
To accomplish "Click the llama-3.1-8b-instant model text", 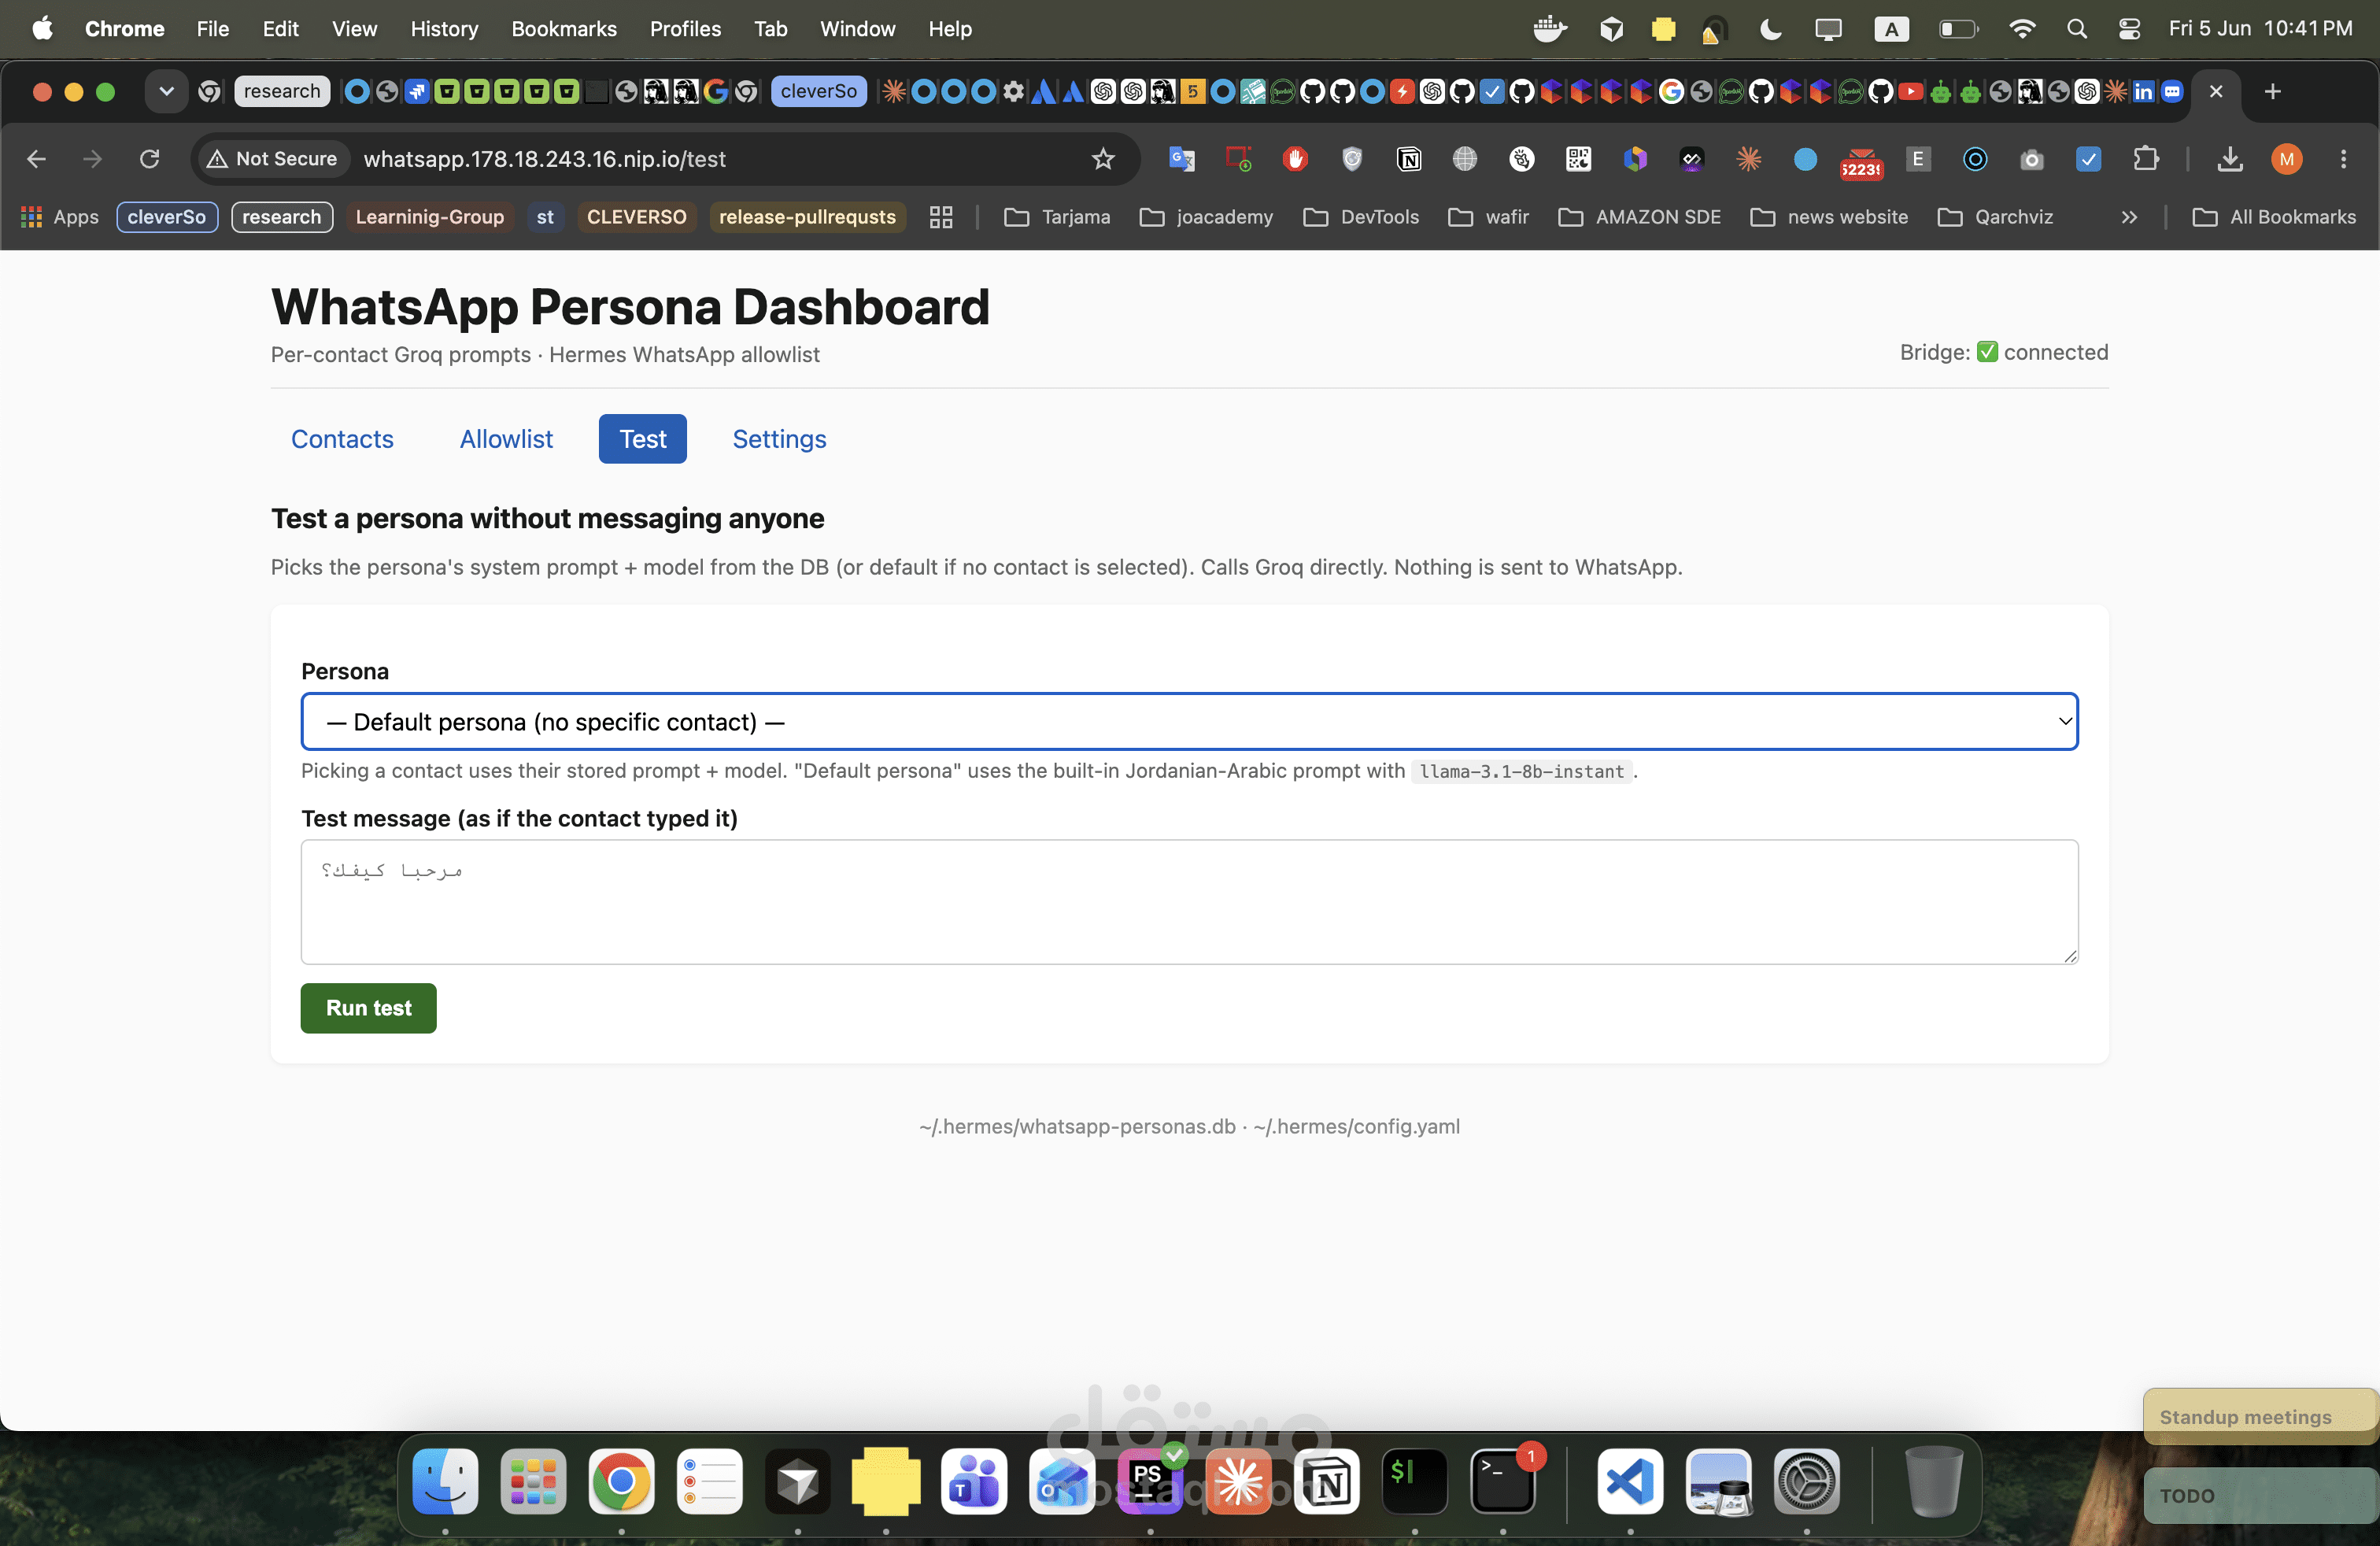I will pos(1521,771).
